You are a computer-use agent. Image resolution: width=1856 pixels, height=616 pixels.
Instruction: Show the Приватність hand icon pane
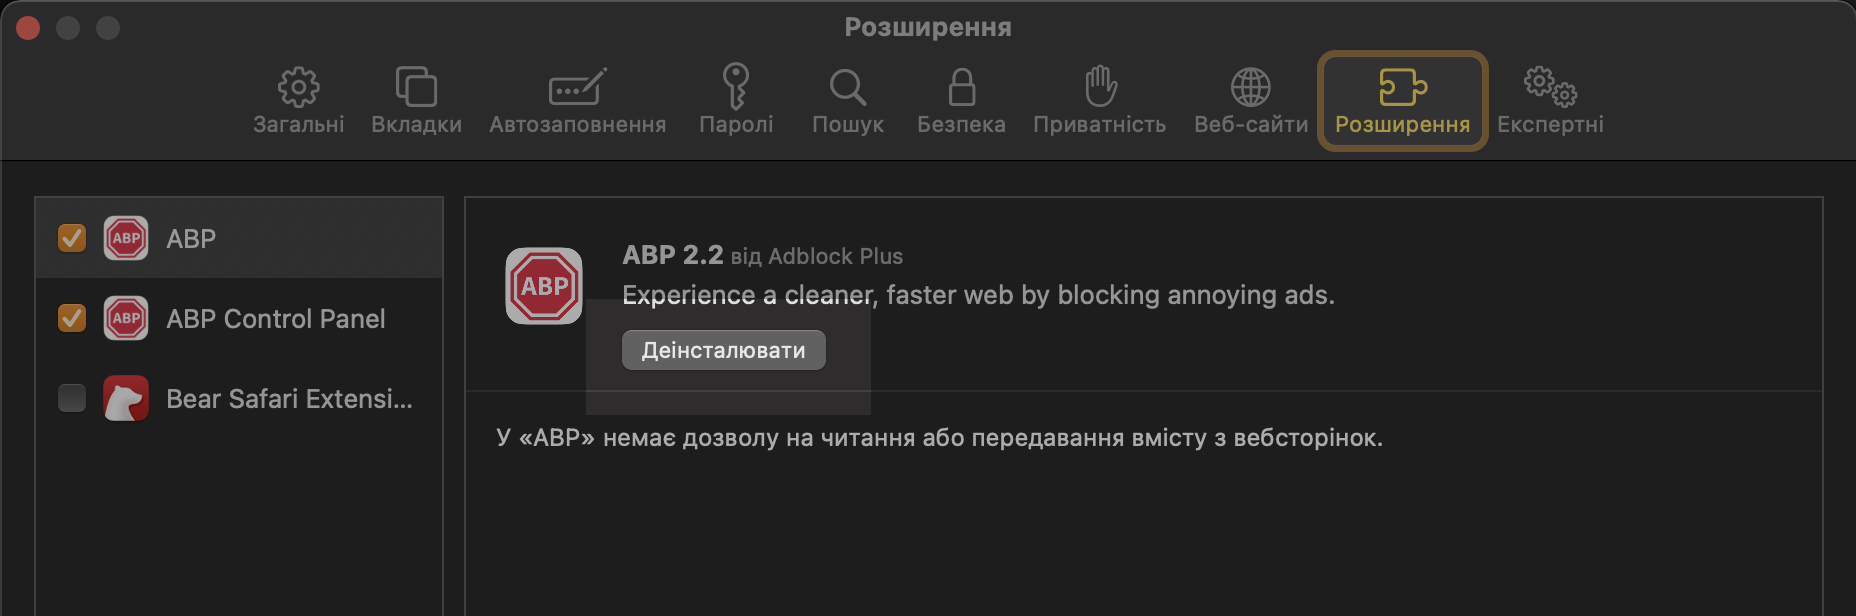coord(1099,101)
